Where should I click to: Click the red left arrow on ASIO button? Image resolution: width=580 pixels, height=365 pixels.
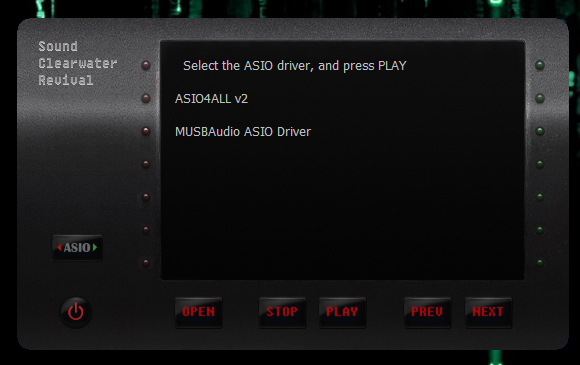pos(59,247)
